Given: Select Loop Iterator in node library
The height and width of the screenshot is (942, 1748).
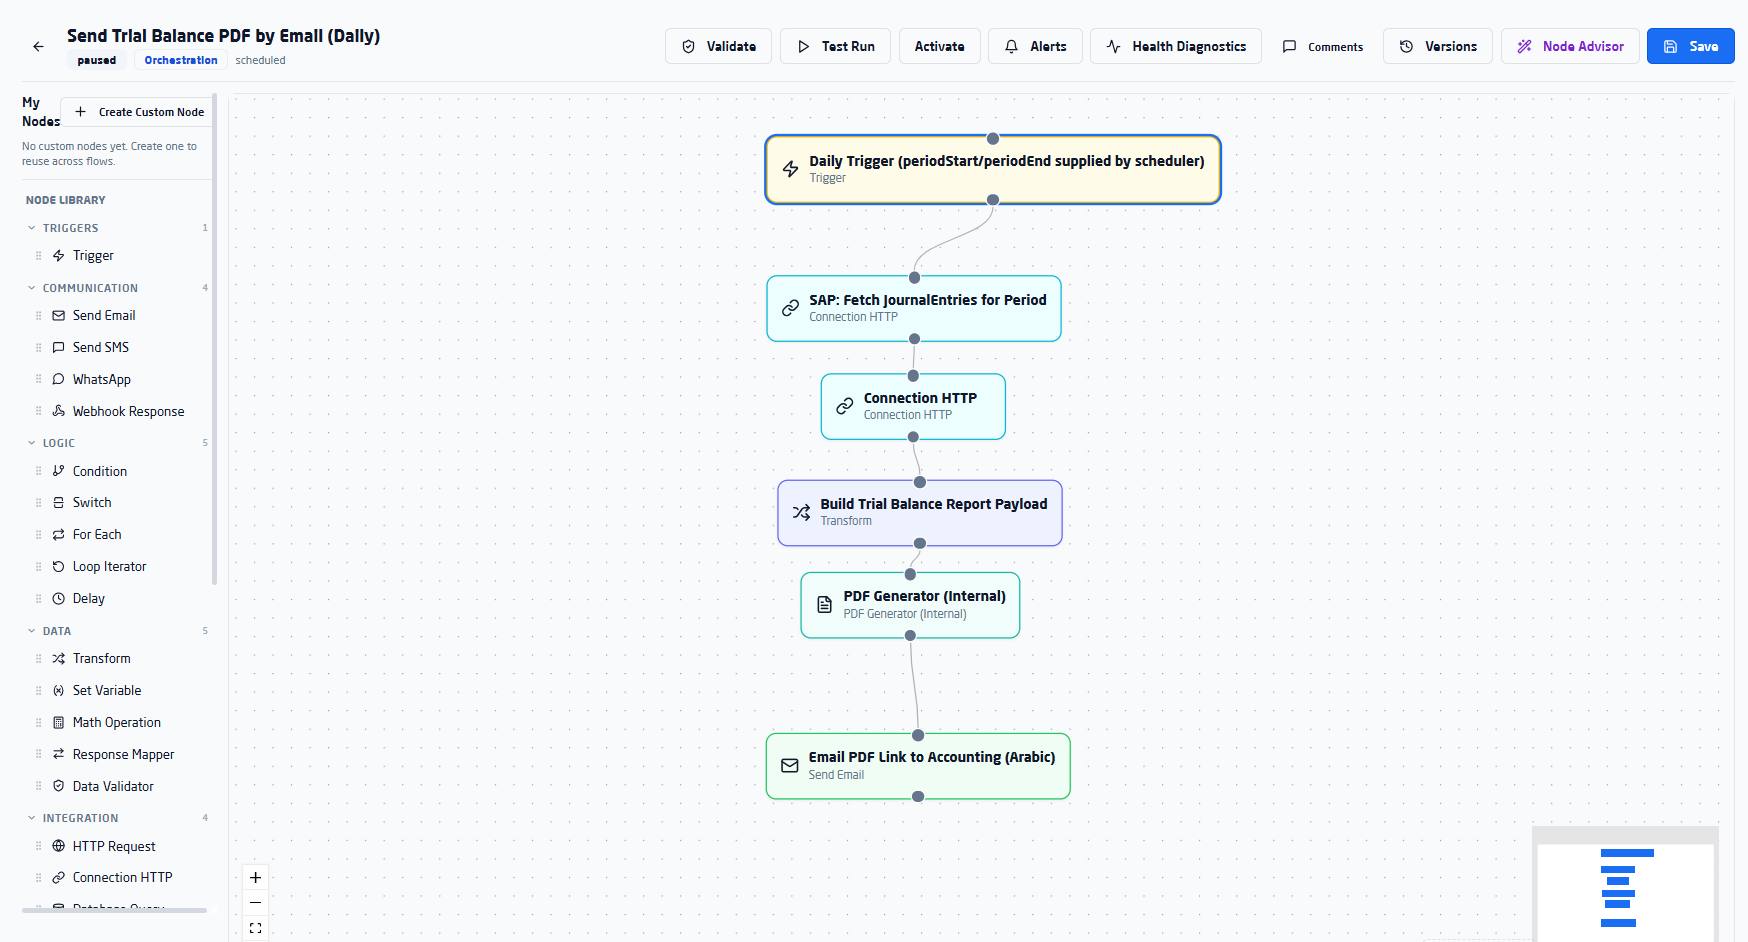Looking at the screenshot, I should coord(118,567).
